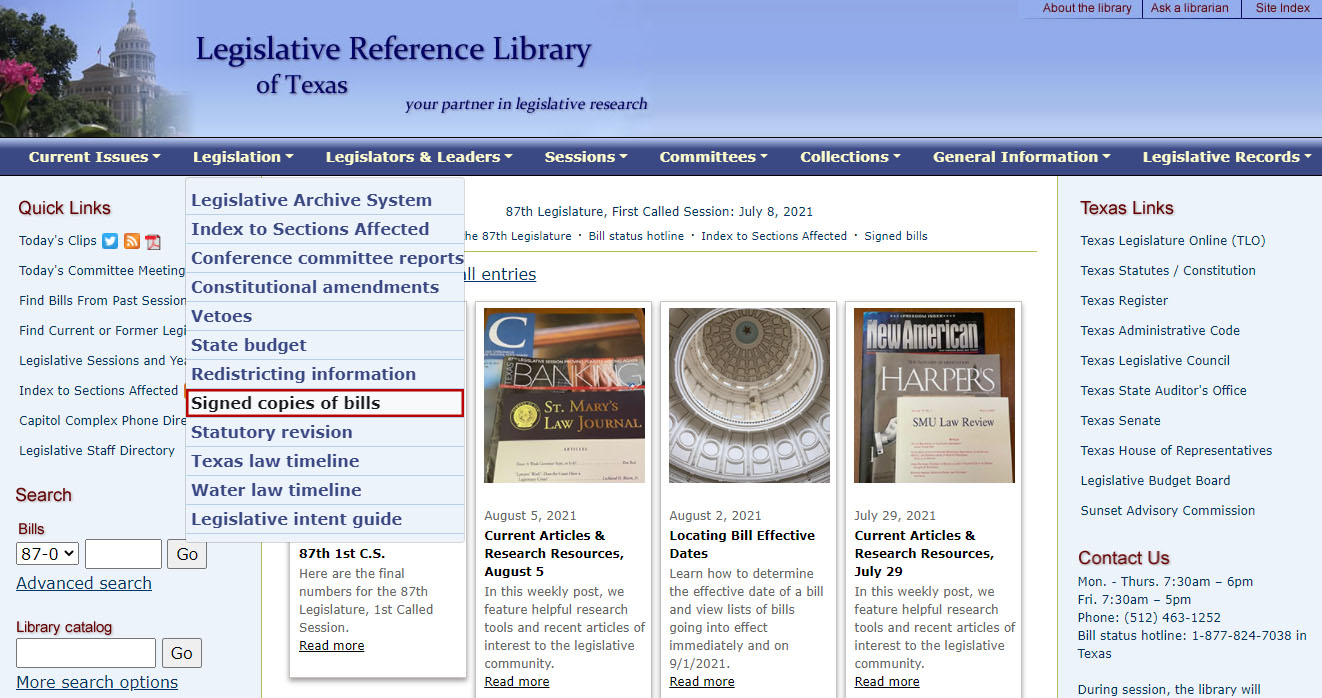Click the Harper's magazine cover image
Image resolution: width=1322 pixels, height=698 pixels.
point(934,395)
